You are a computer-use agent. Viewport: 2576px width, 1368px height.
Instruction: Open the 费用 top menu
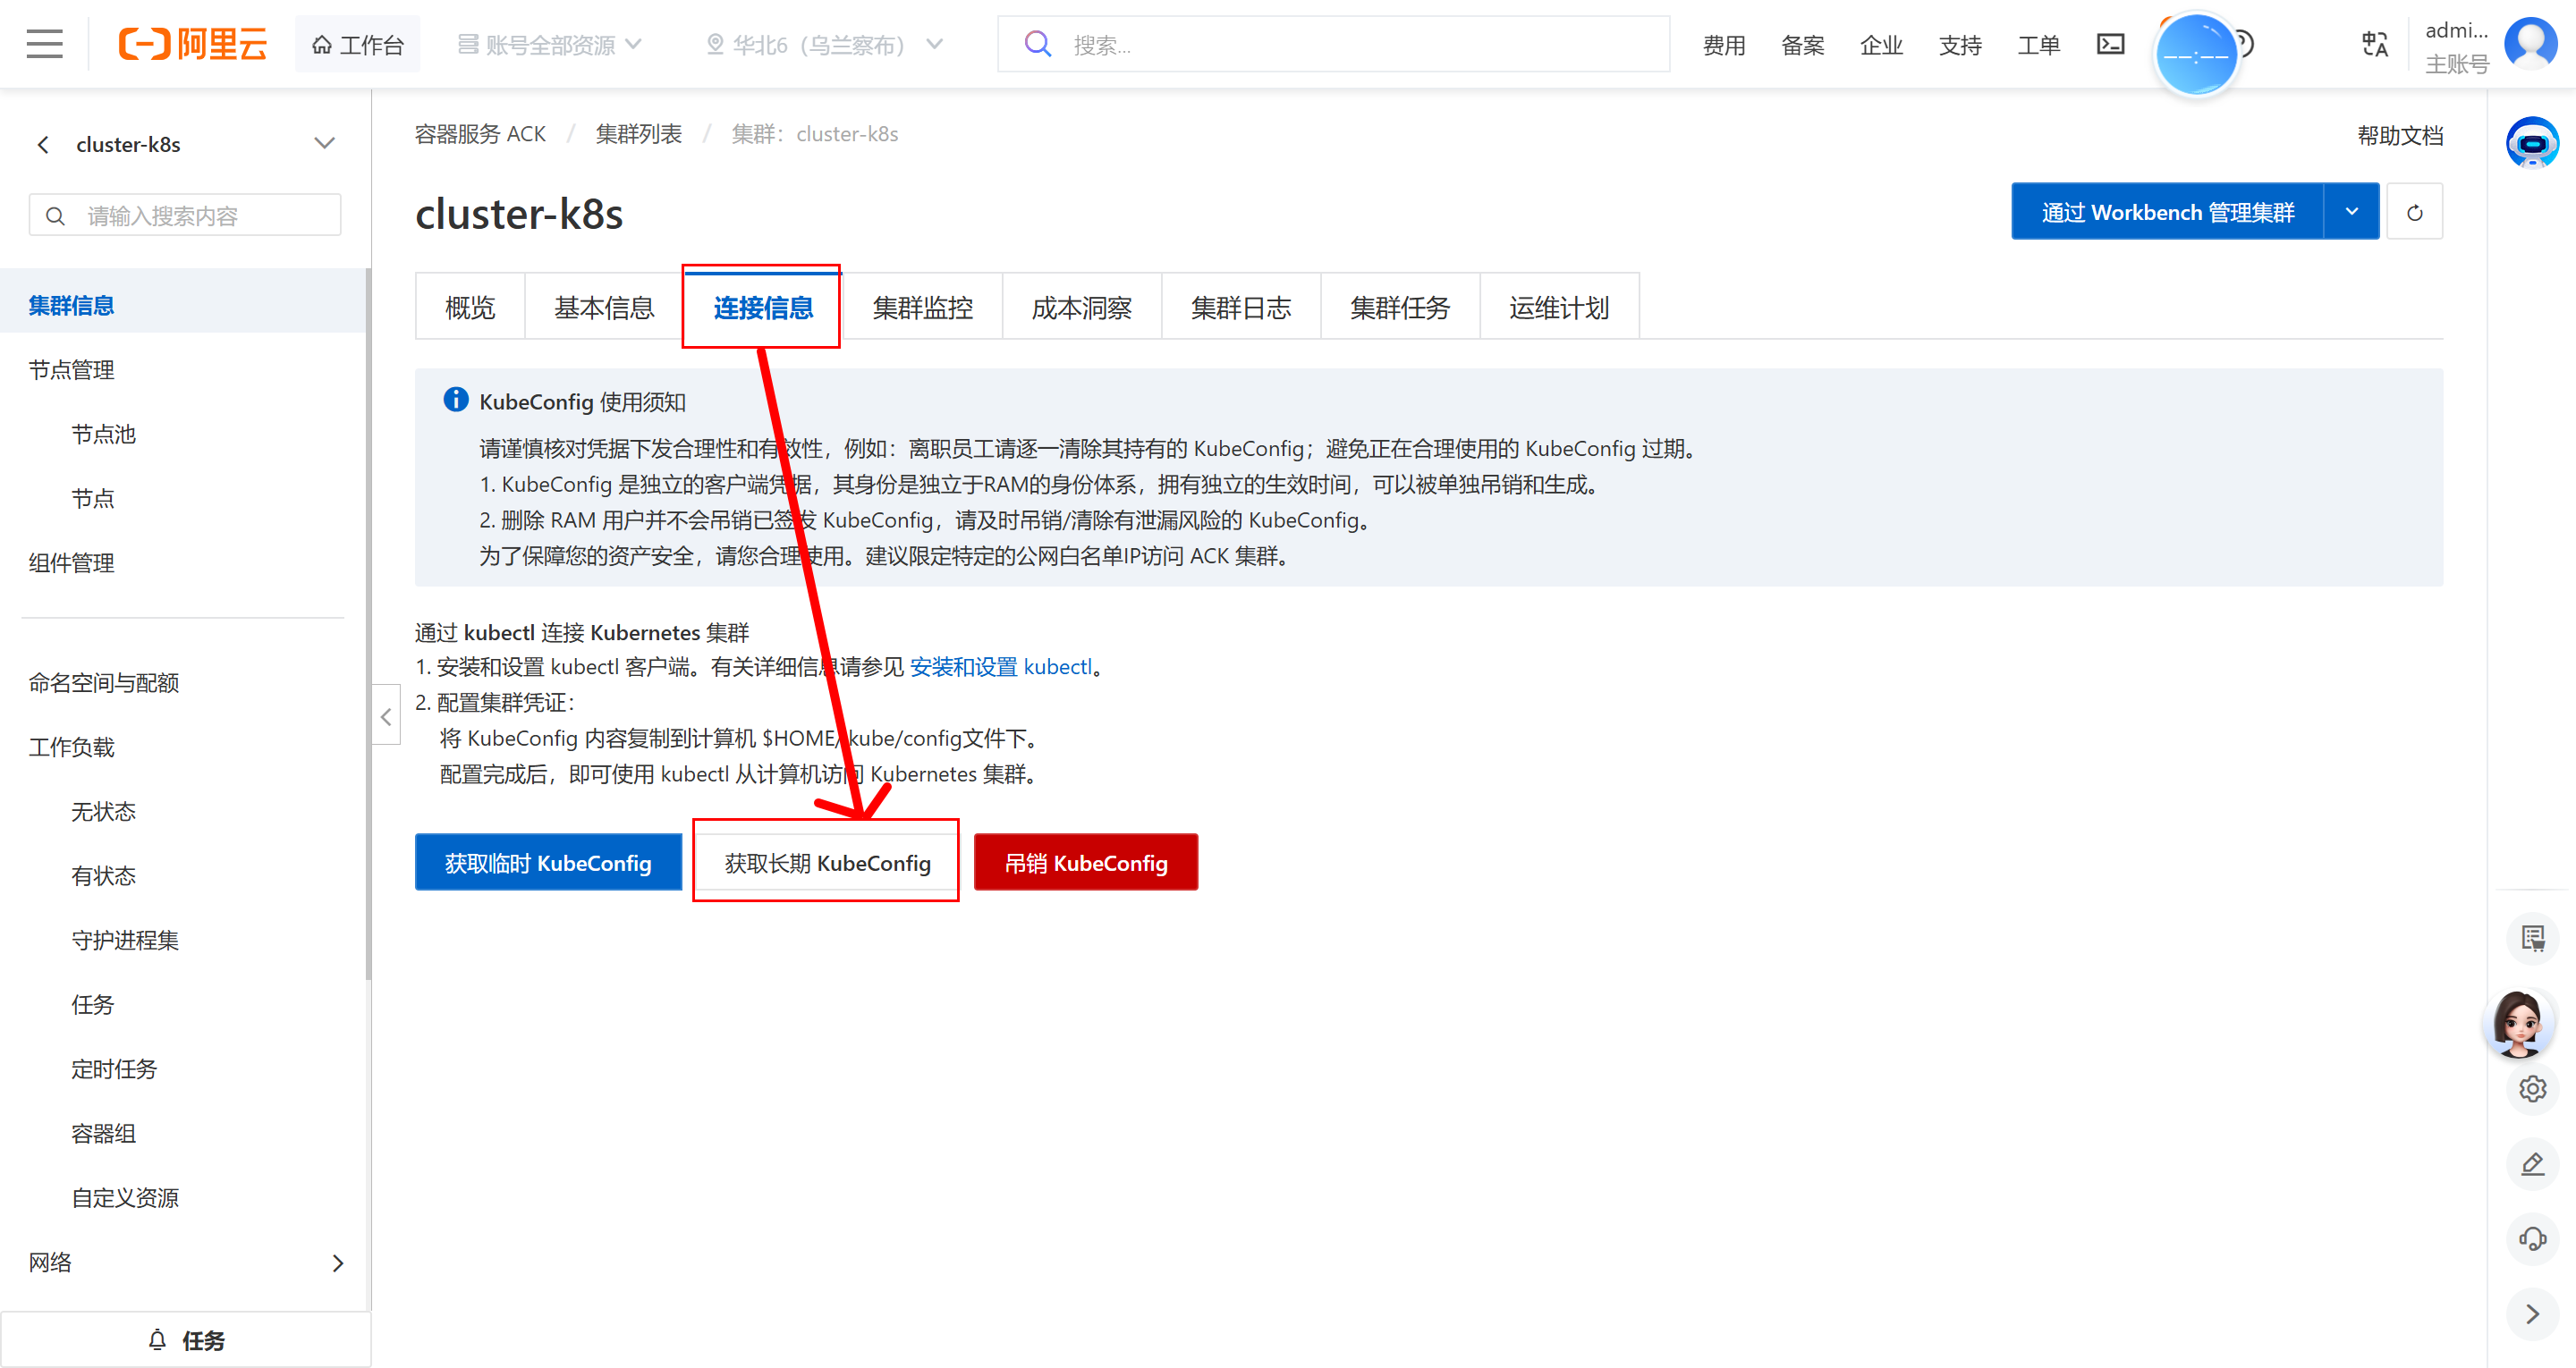pos(1724,45)
